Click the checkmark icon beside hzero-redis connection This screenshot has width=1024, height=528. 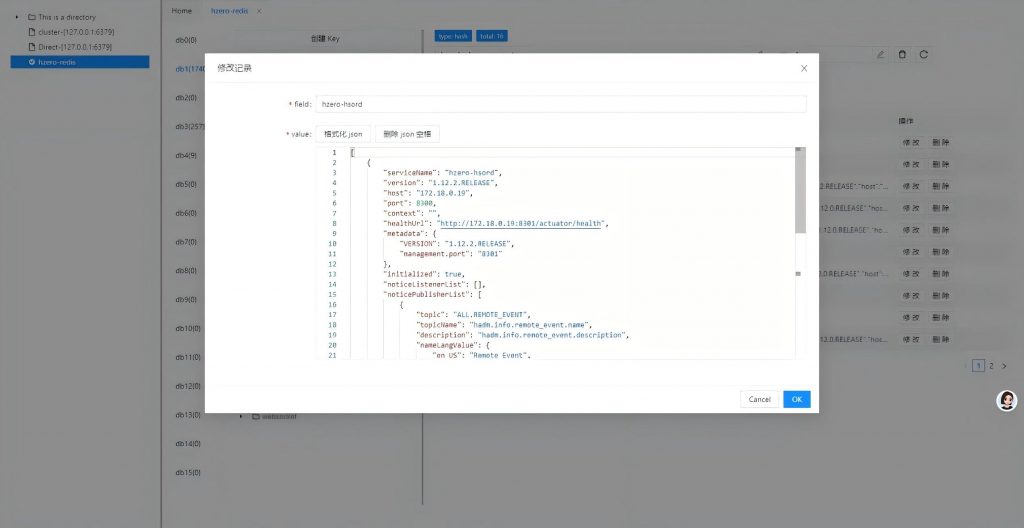click(32, 62)
